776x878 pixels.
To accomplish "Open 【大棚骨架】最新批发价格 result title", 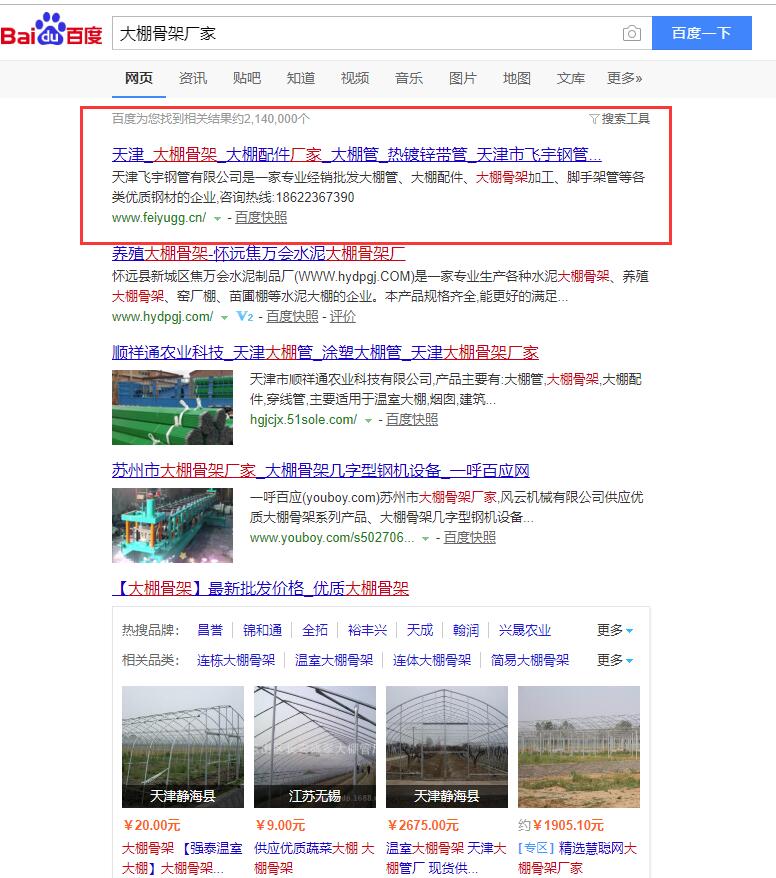I will (x=260, y=589).
